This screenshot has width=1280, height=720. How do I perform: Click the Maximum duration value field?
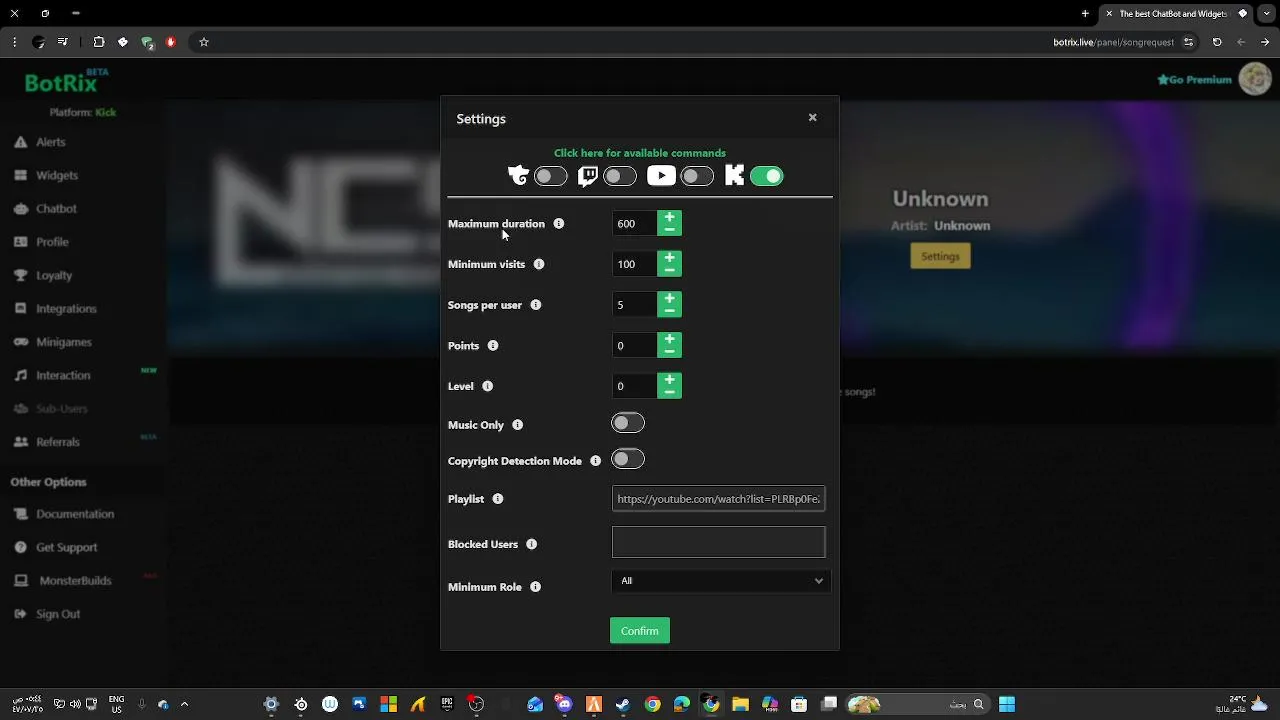[634, 224]
